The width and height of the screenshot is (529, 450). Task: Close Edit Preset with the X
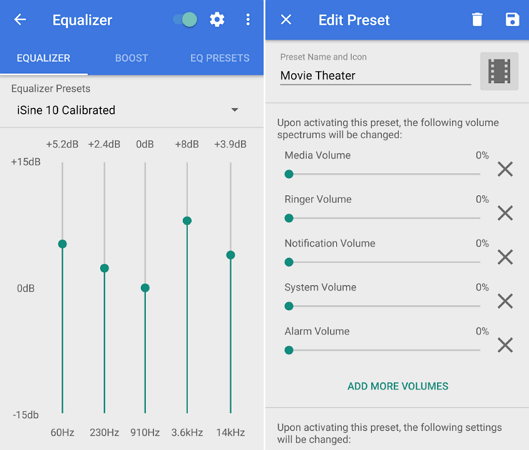coord(286,20)
